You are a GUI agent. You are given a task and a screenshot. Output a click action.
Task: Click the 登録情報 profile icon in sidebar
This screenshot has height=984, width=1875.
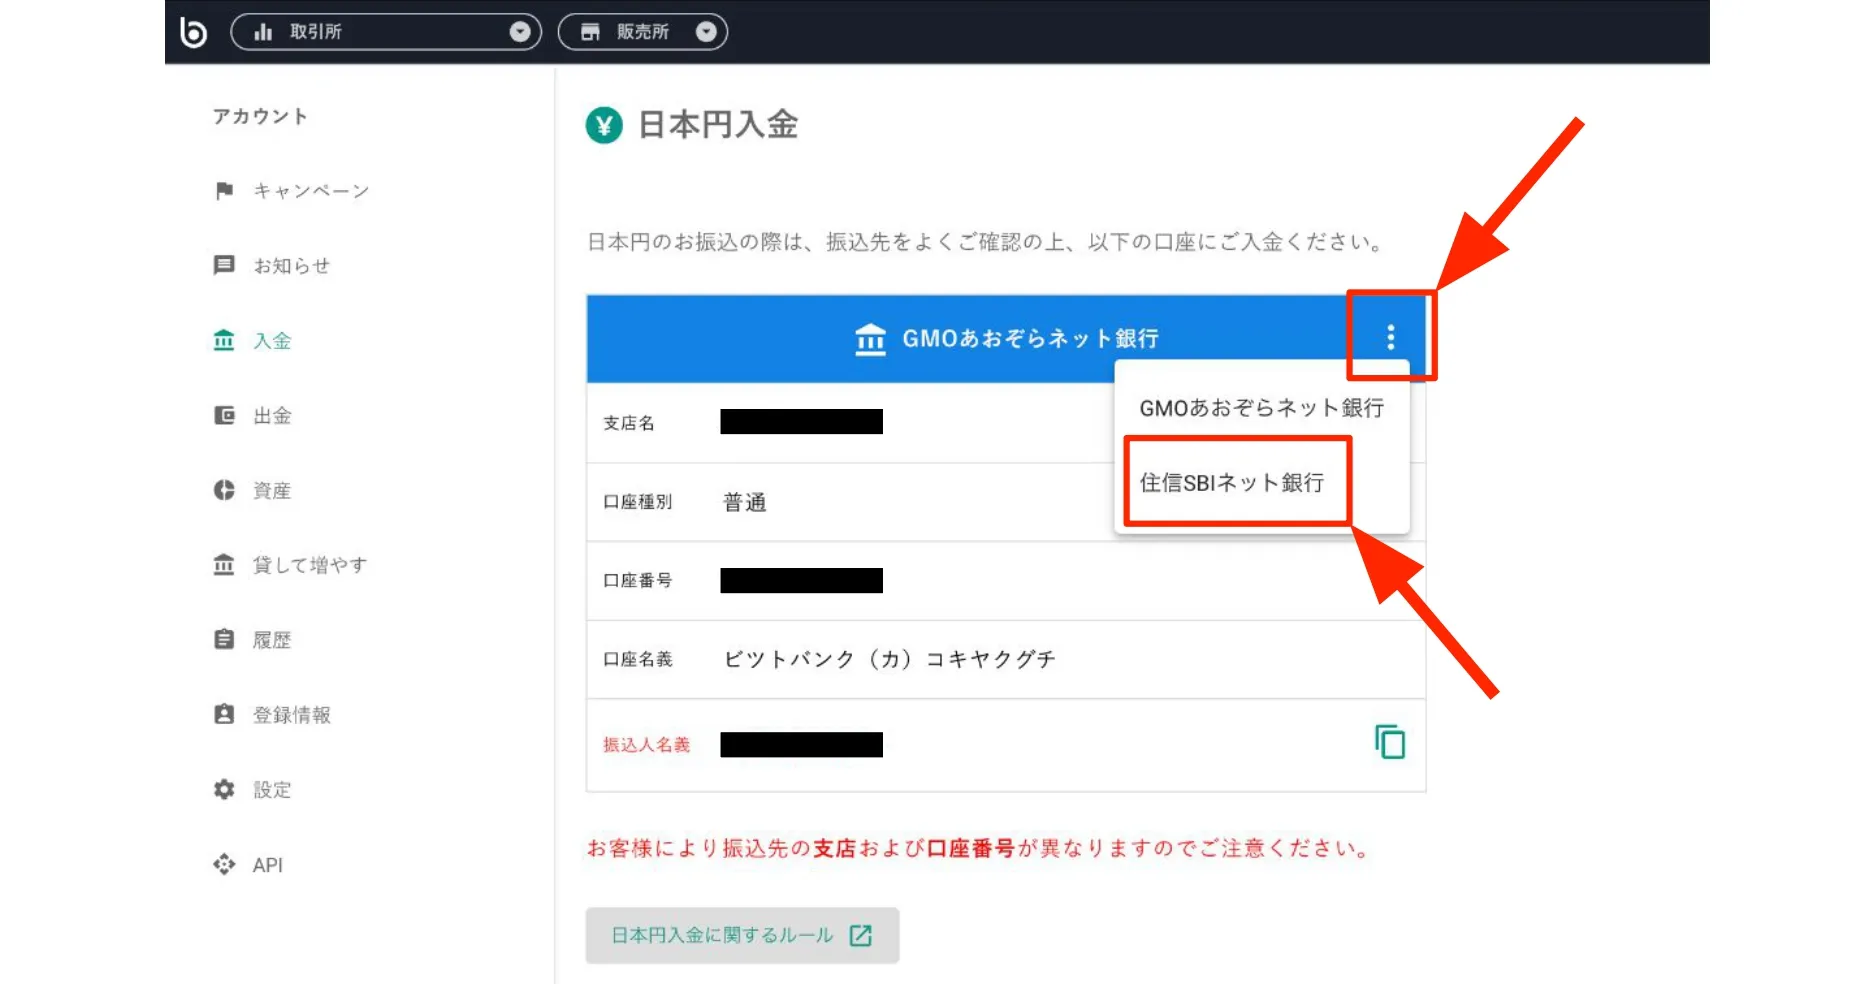pyautogui.click(x=224, y=714)
